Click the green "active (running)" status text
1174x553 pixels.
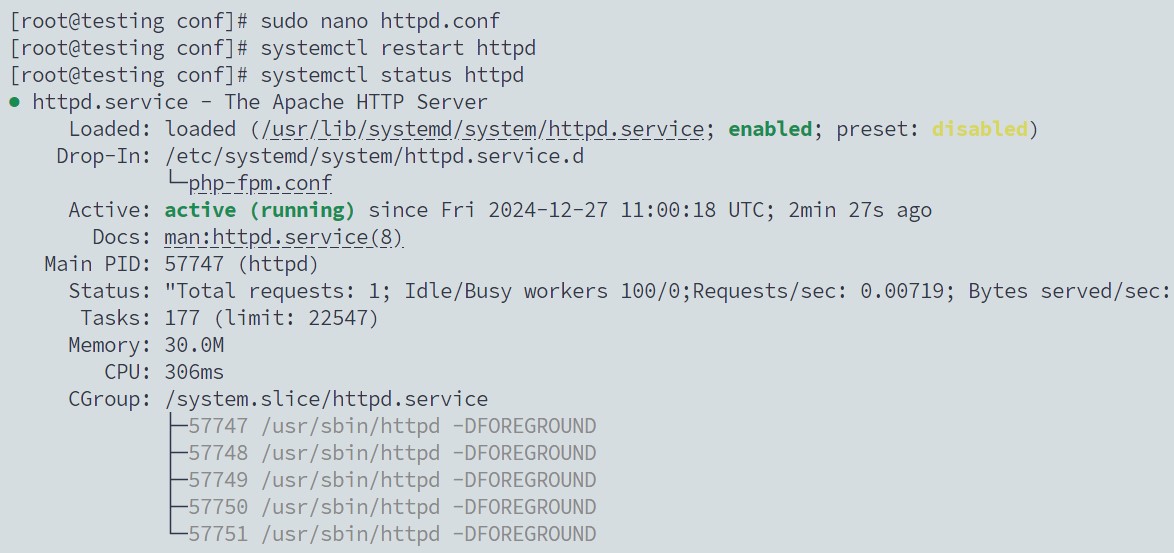pos(259,210)
